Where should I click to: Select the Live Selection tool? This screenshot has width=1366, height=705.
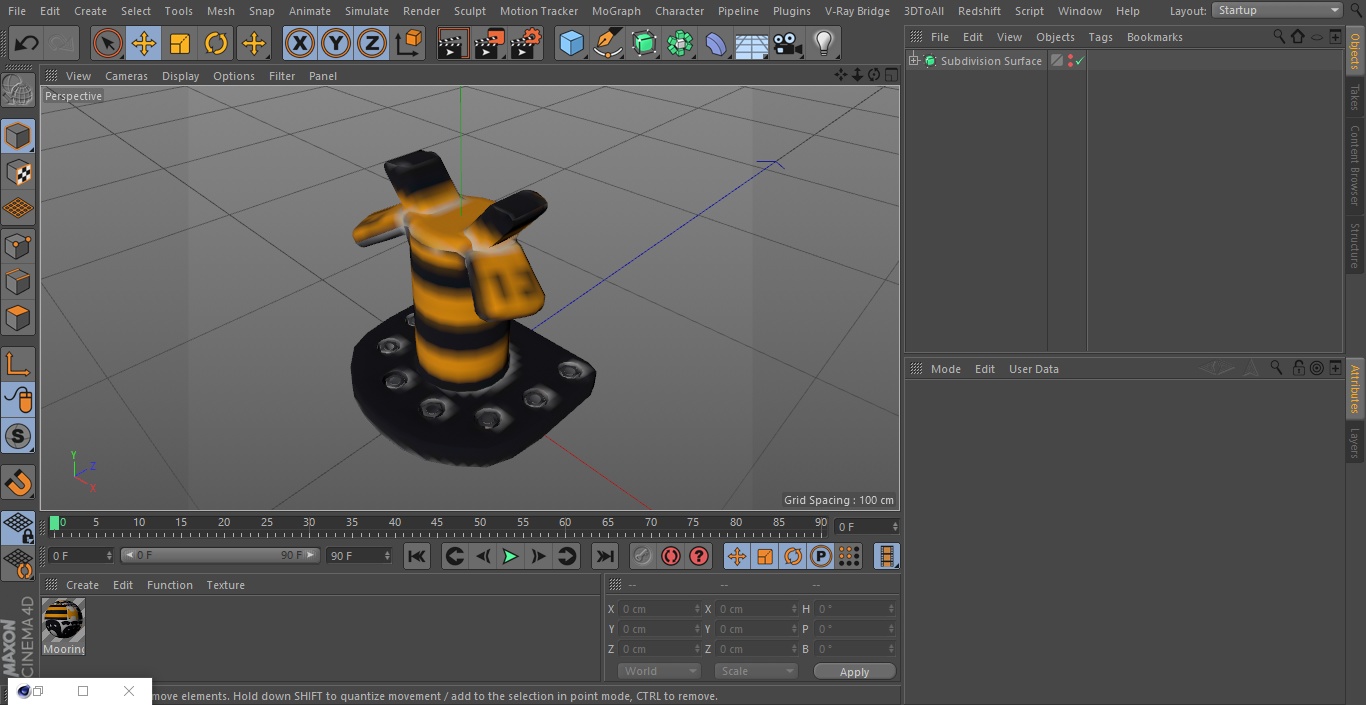(x=108, y=43)
